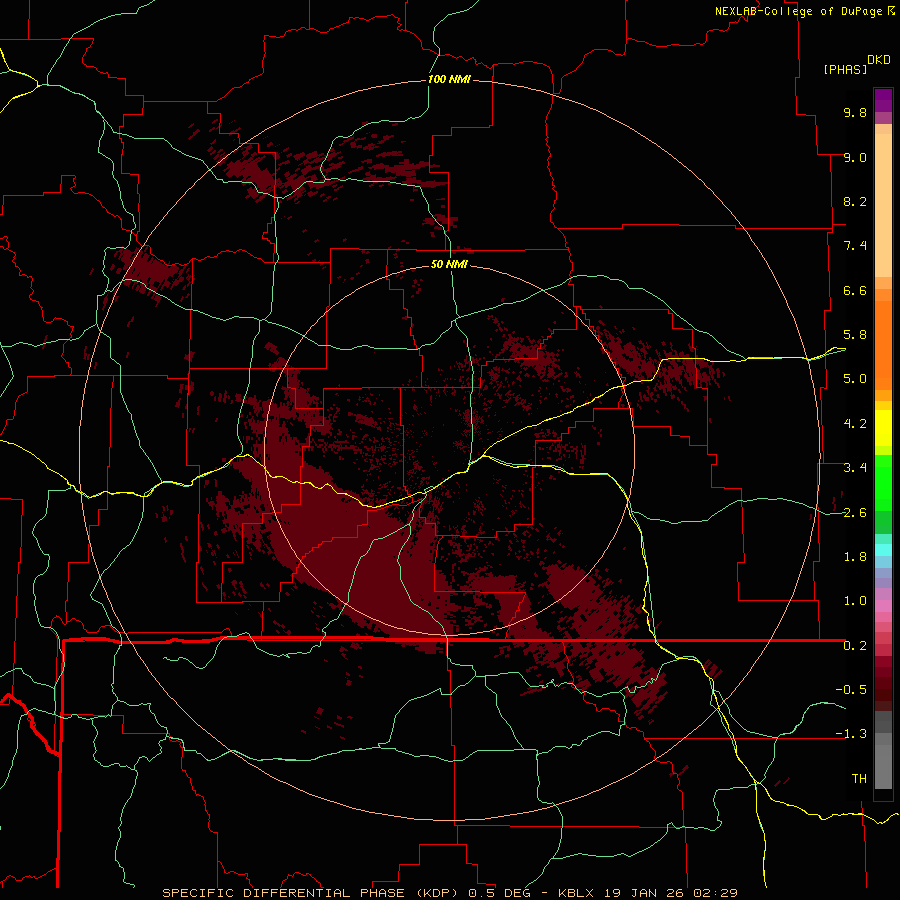900x900 pixels.
Task: Click the 7.4 legend value
Action: click(x=855, y=246)
